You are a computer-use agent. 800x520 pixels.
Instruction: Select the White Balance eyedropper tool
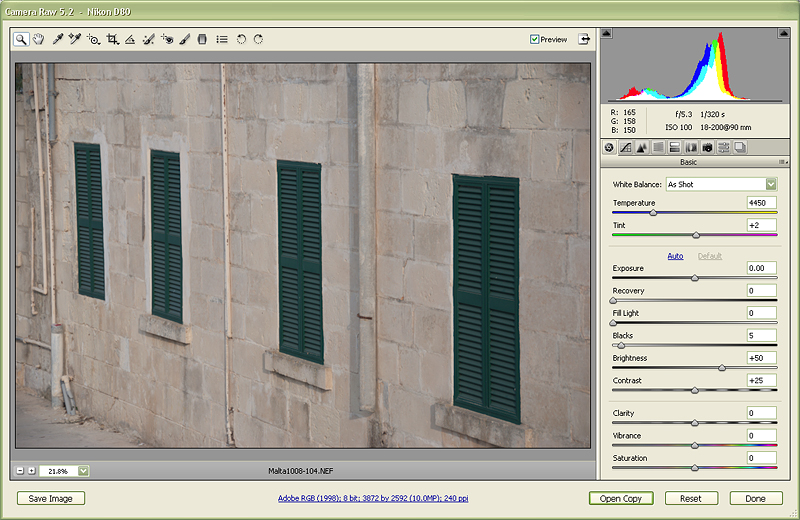point(58,40)
